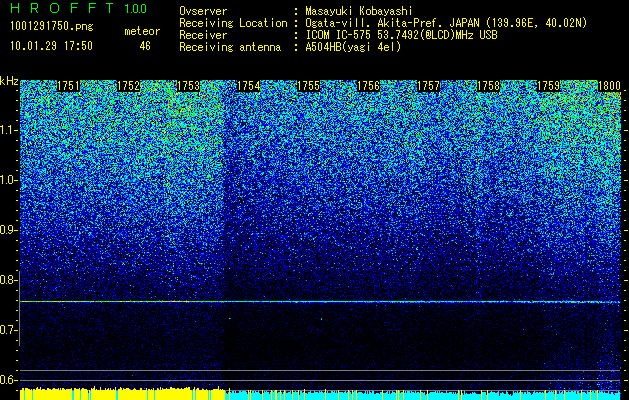The image size is (629, 400).
Task: Click the meteor count 46
Action: [145, 46]
